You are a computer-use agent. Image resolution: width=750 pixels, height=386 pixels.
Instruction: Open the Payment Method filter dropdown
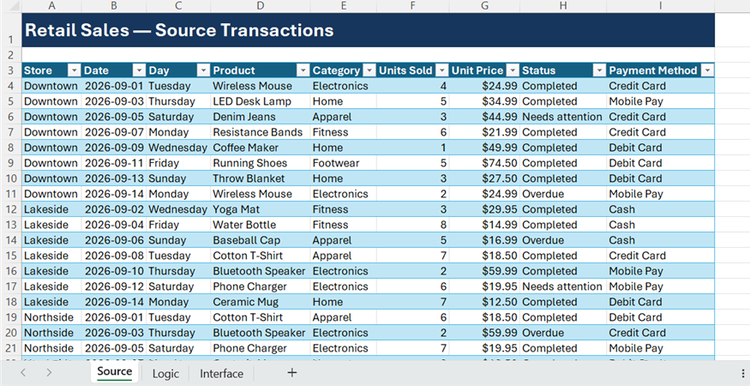708,71
